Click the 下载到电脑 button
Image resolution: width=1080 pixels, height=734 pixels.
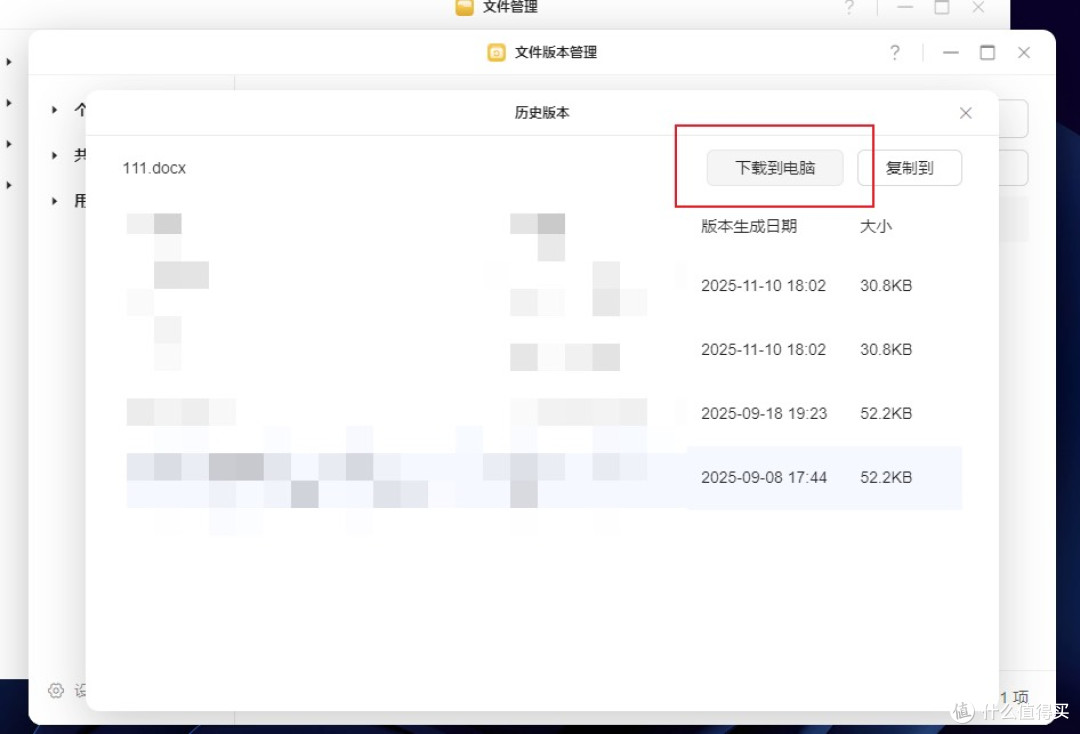[775, 168]
